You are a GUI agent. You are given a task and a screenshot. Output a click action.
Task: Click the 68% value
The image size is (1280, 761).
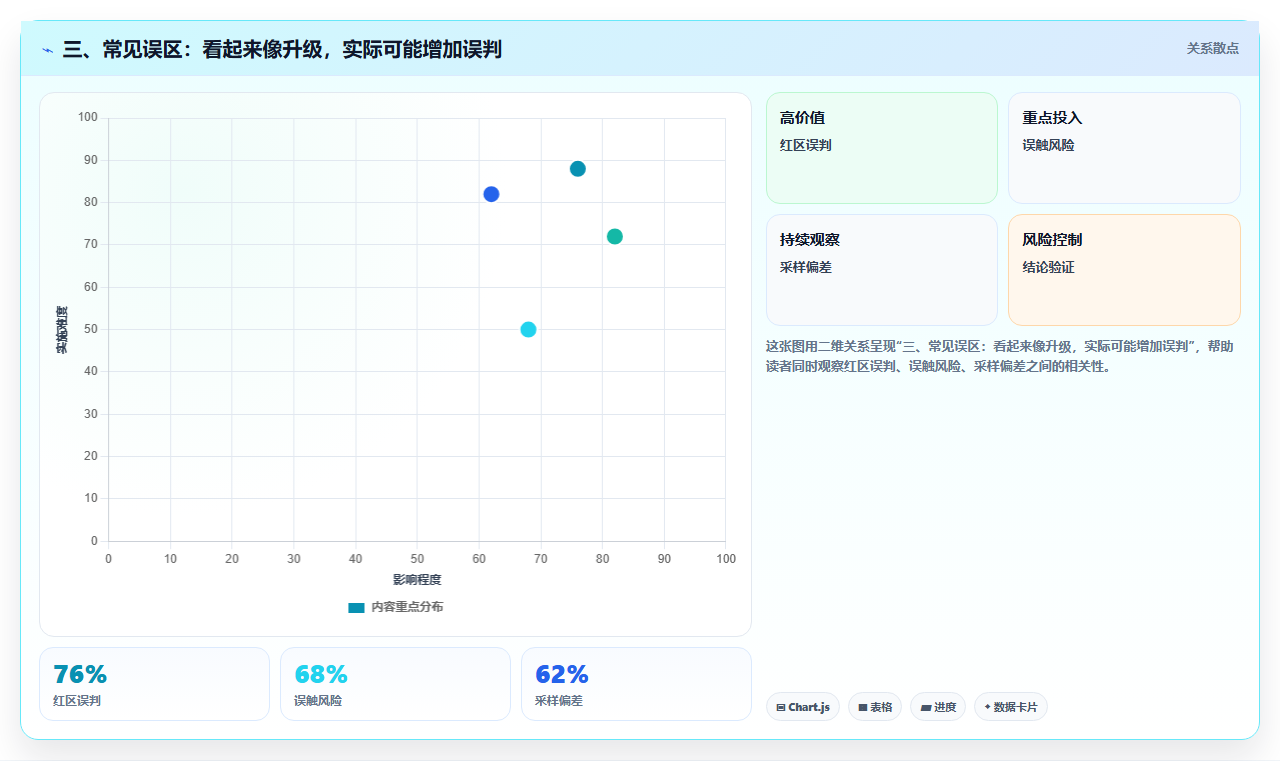321,674
